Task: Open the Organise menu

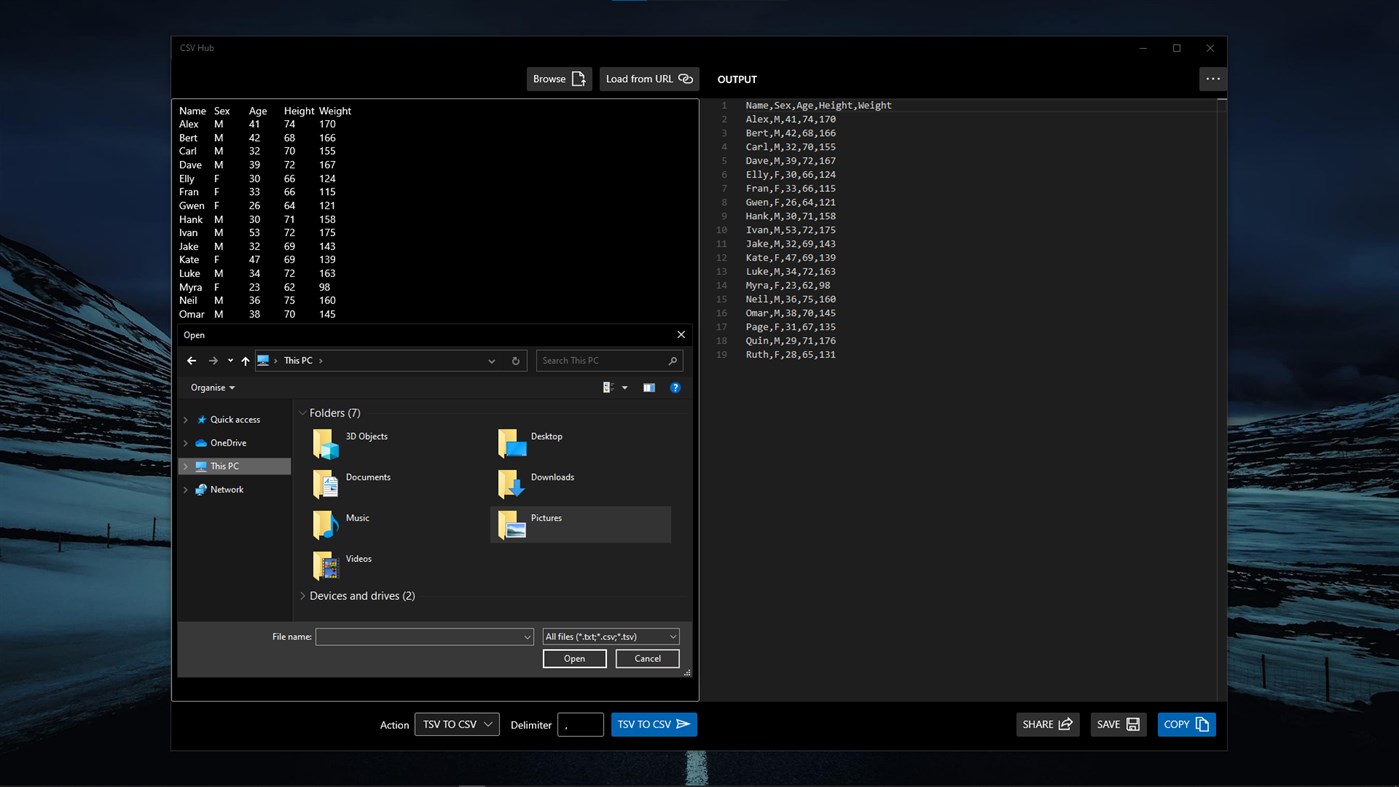Action: coord(213,388)
